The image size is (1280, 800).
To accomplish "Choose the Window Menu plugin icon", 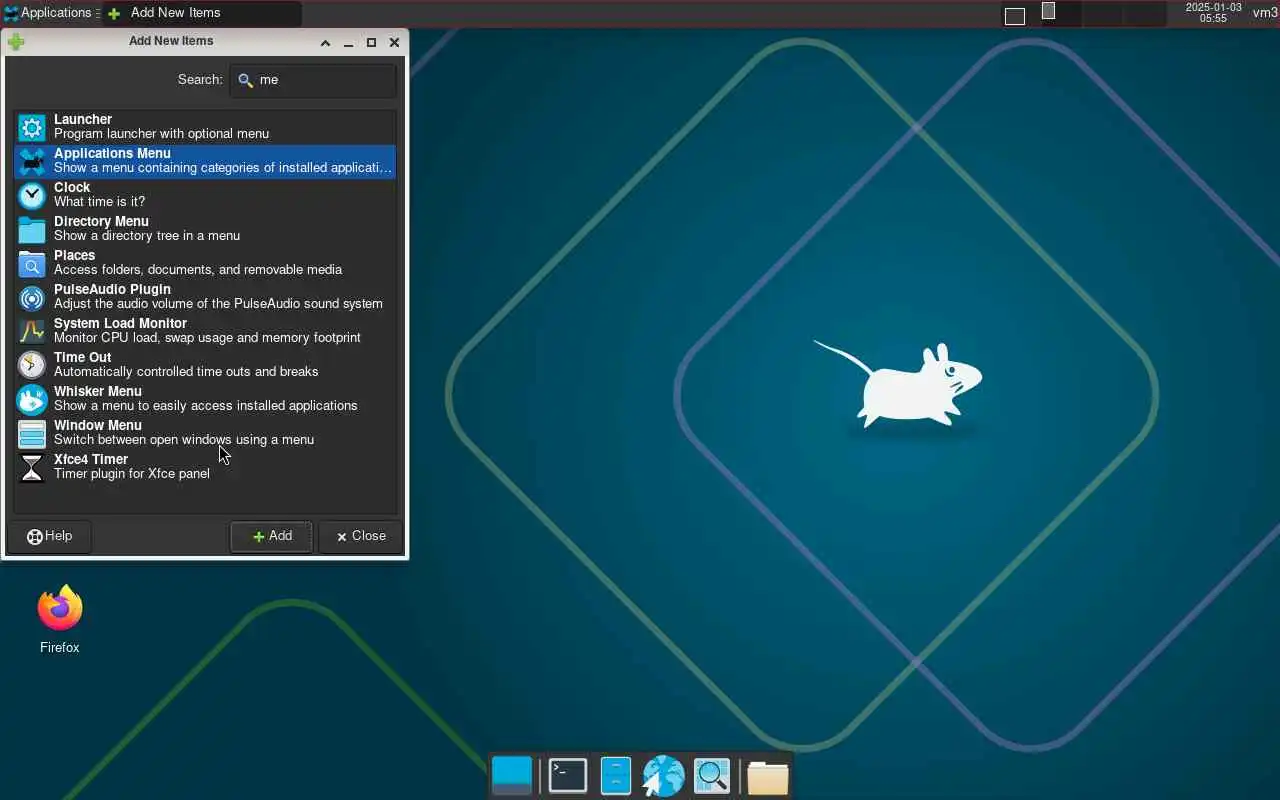I will 32,433.
